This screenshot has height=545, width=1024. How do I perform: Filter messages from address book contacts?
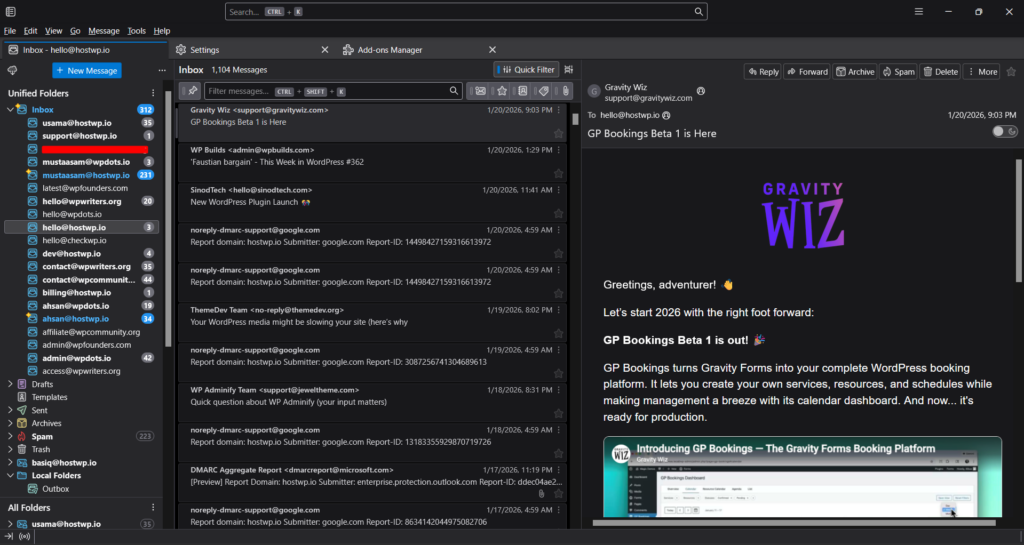[522, 91]
